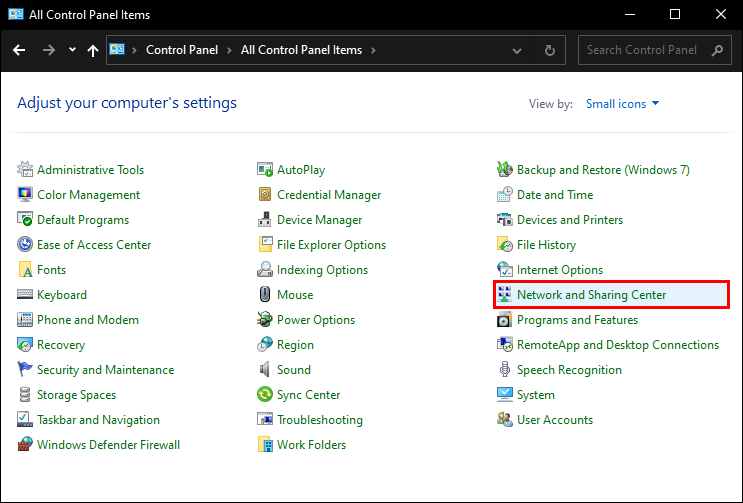Click the Phone and Modem icon
Image resolution: width=743 pixels, height=503 pixels.
tap(25, 320)
